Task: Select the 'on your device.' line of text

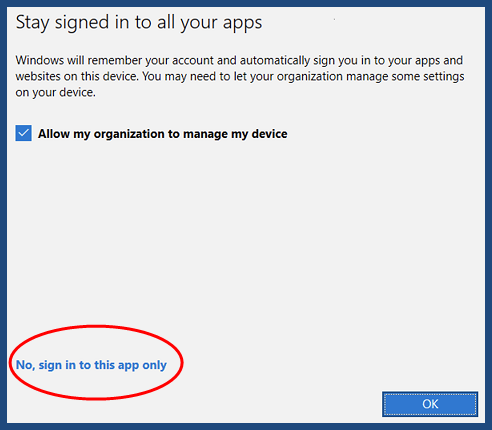Action: click(x=55, y=92)
